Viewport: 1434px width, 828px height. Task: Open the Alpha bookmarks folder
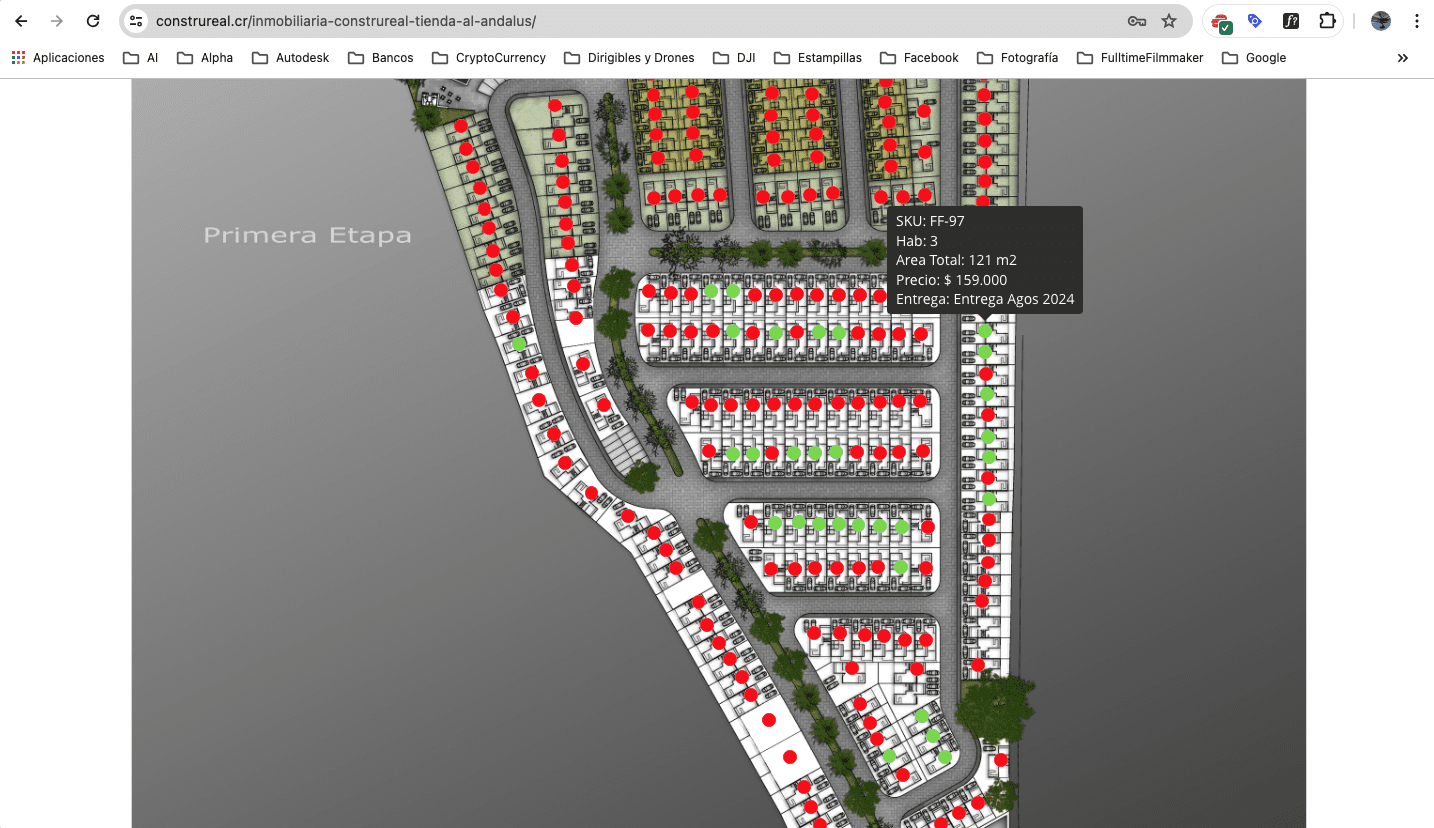[x=205, y=58]
